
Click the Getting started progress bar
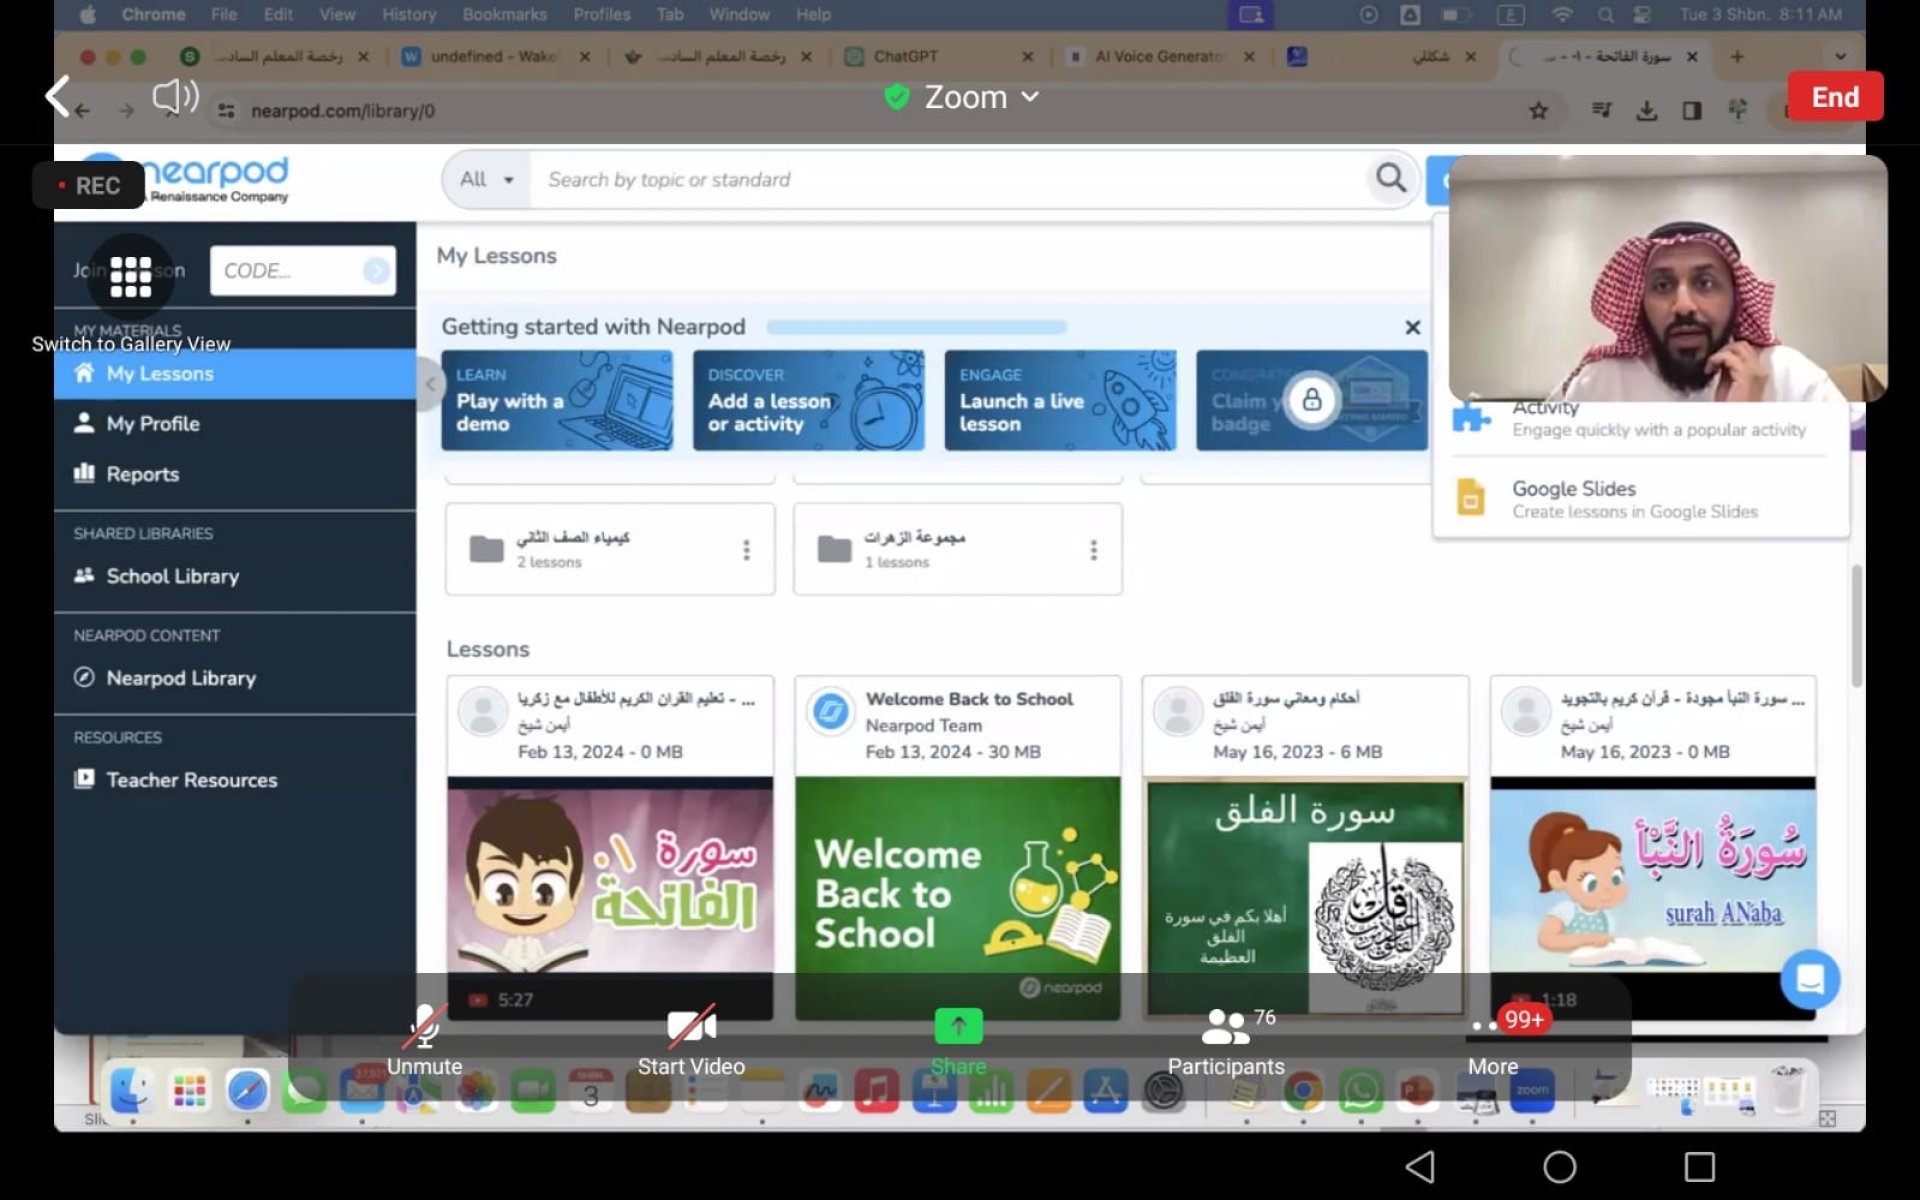(x=916, y=327)
